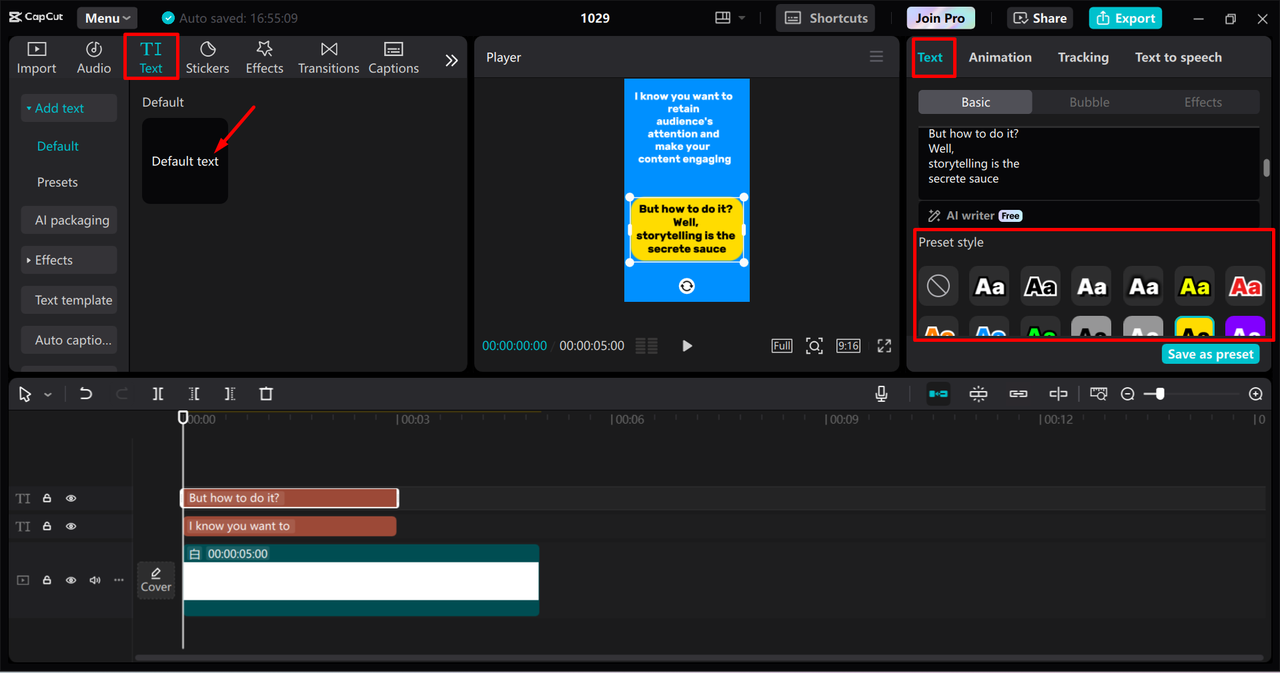This screenshot has width=1280, height=673.
Task: Apply the red text preset style
Action: [1245, 286]
